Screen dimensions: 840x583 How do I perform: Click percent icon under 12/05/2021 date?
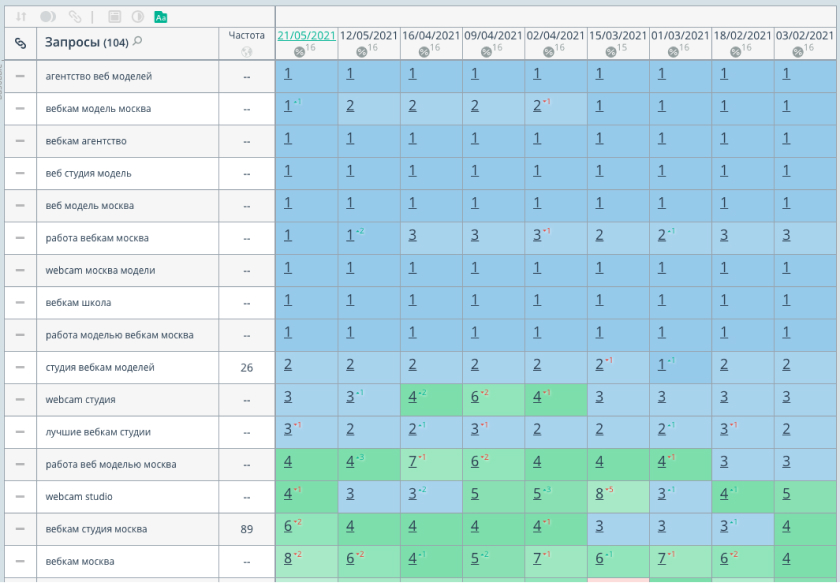(x=361, y=51)
